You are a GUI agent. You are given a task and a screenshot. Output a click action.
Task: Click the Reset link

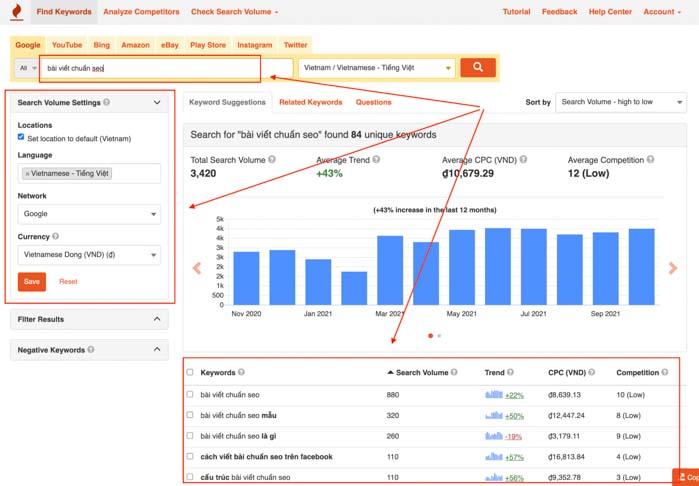click(x=68, y=281)
